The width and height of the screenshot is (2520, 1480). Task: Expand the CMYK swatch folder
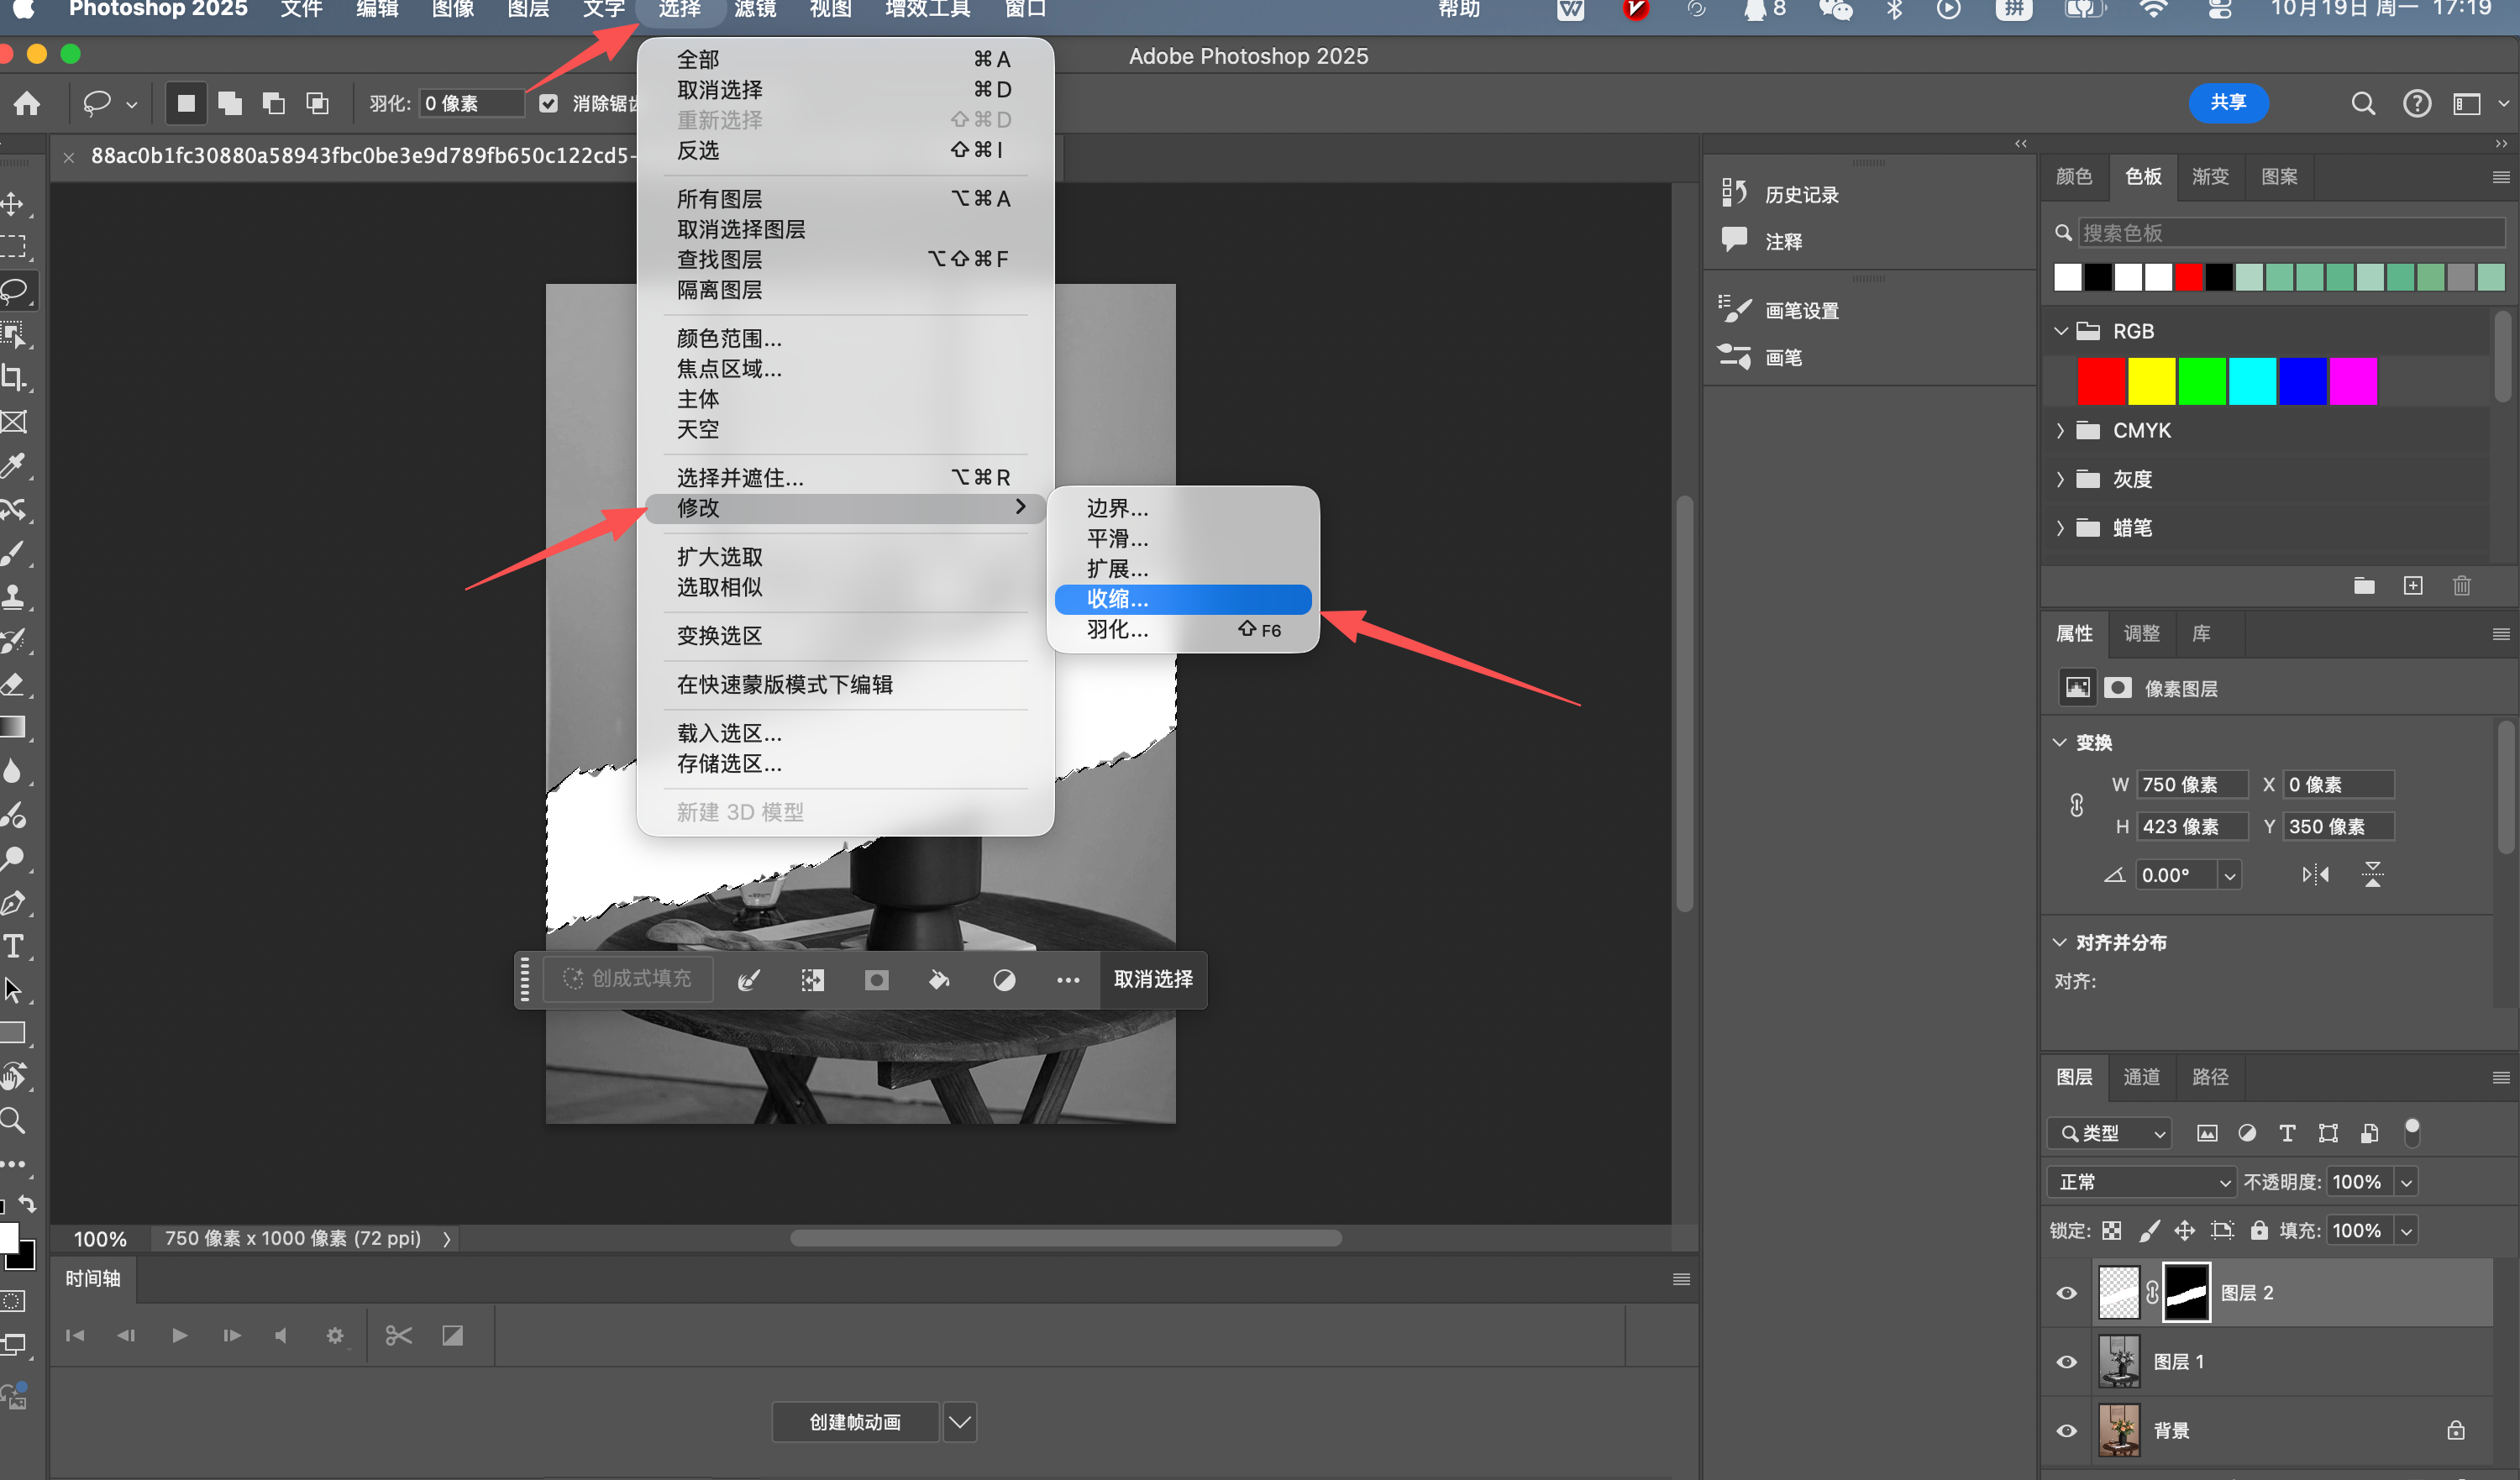click(2060, 430)
